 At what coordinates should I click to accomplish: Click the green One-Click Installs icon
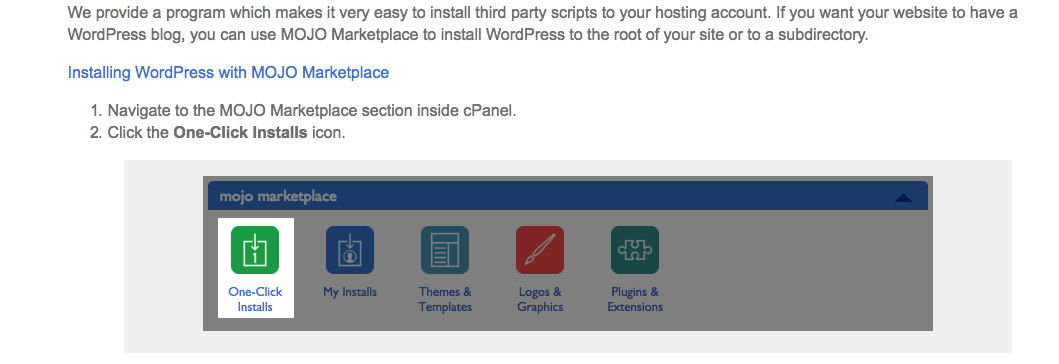[x=255, y=250]
